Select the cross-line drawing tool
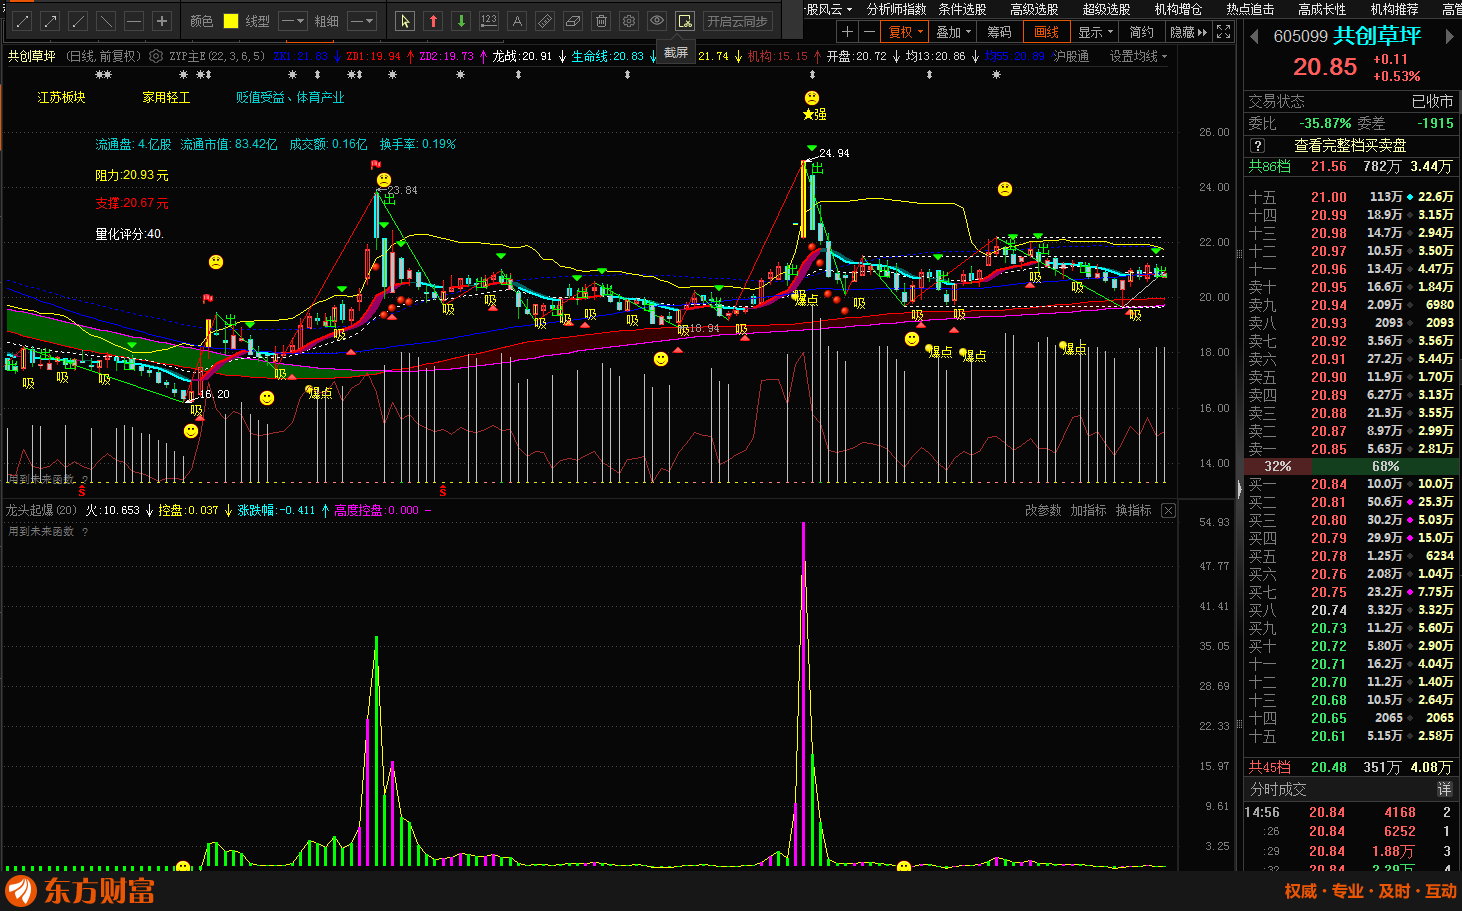The width and height of the screenshot is (1462, 911). click(162, 21)
